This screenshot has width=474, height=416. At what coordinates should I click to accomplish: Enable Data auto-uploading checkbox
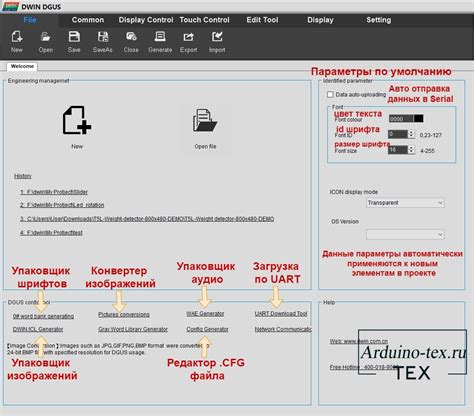point(330,95)
